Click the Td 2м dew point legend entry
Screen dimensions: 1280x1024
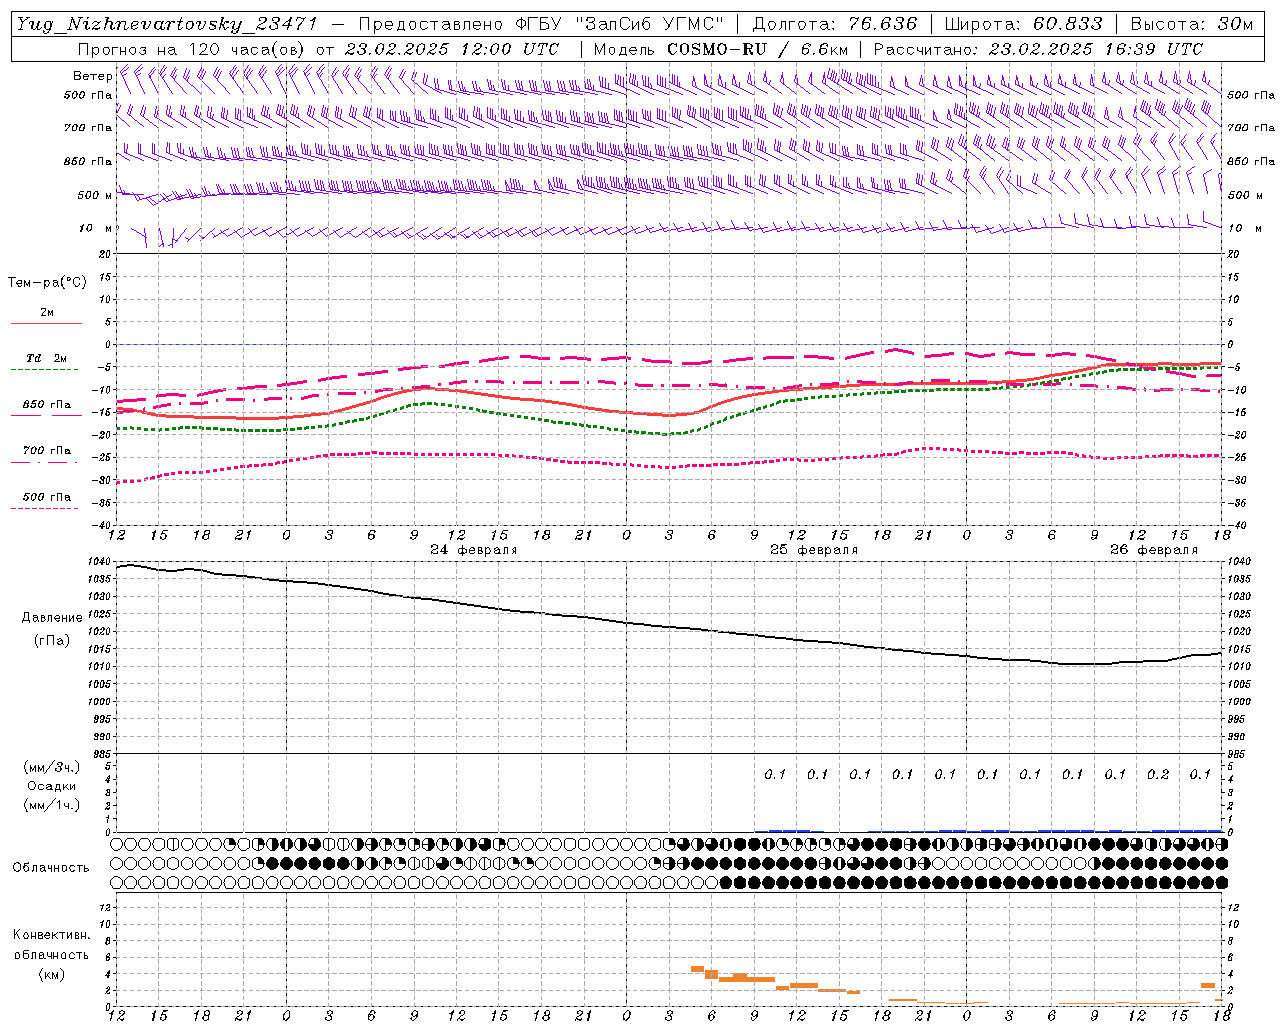(x=47, y=358)
